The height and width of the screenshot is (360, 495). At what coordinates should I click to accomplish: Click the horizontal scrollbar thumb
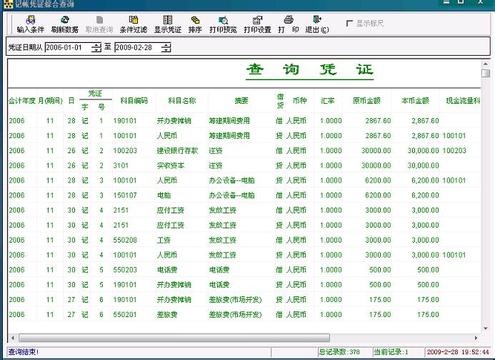174,338
